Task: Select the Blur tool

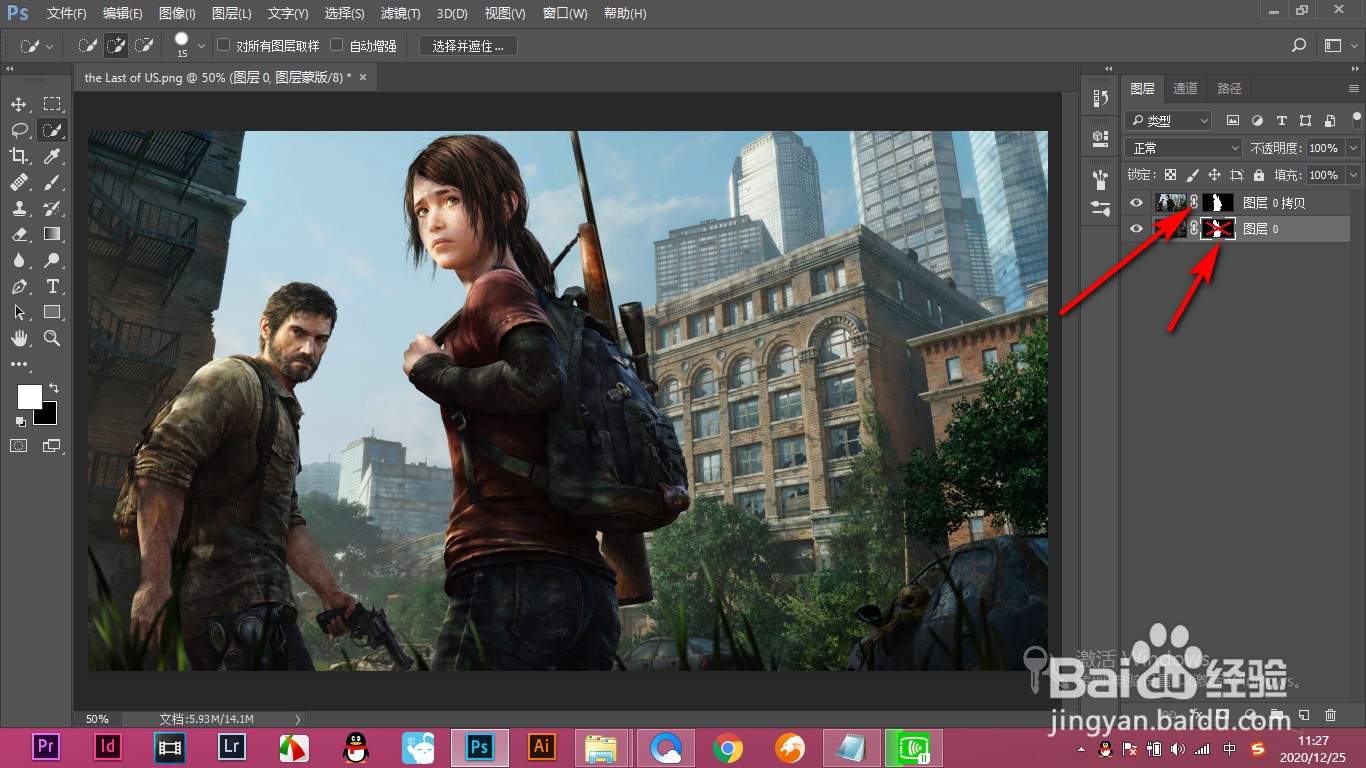Action: (19, 260)
